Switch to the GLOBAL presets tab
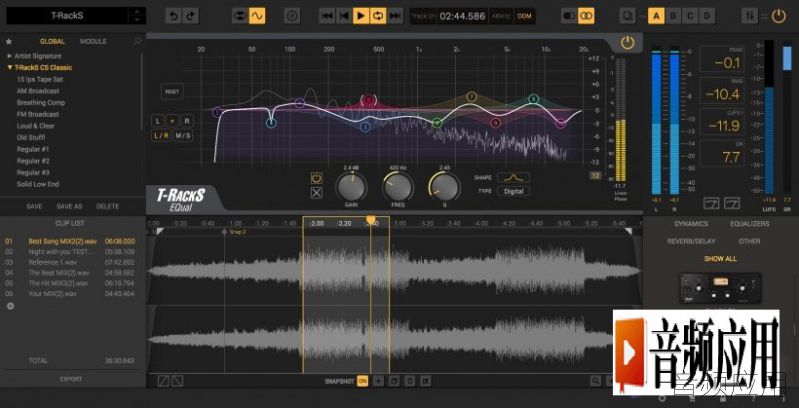Viewport: 799px width, 408px height. point(52,41)
